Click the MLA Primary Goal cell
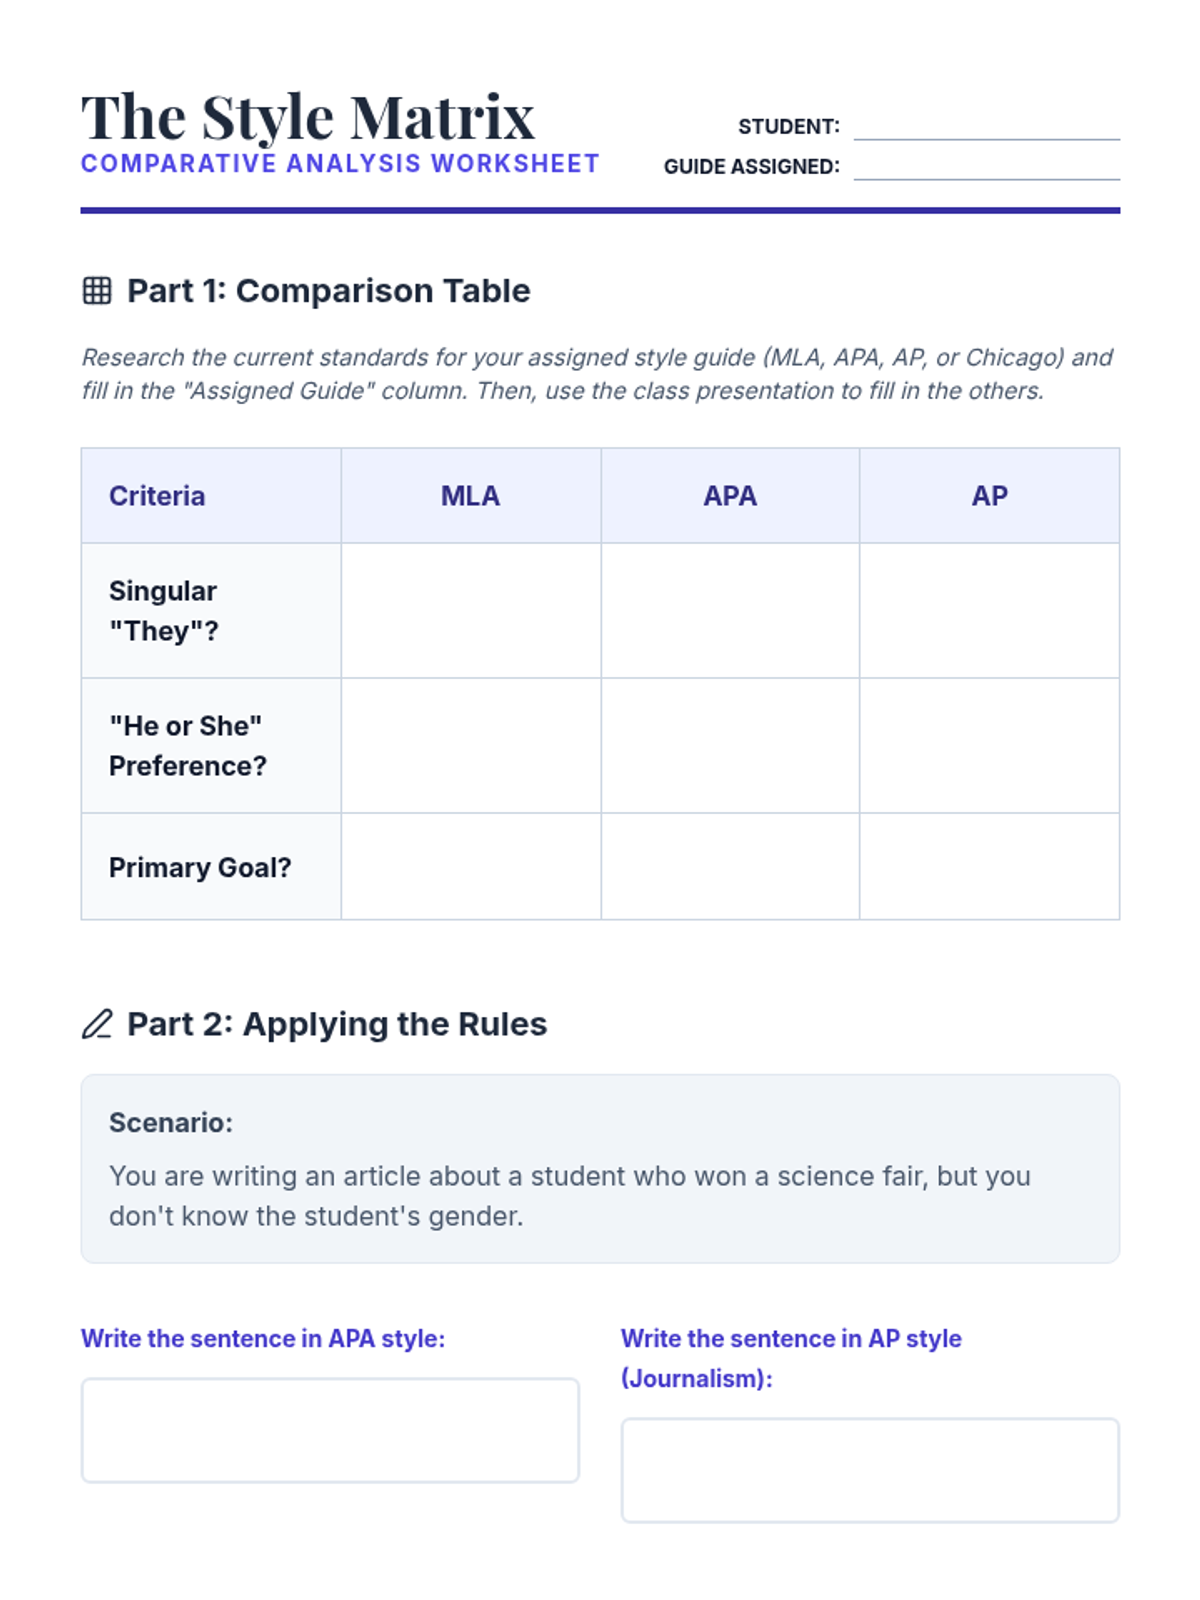This screenshot has height=1600, width=1200. point(471,867)
